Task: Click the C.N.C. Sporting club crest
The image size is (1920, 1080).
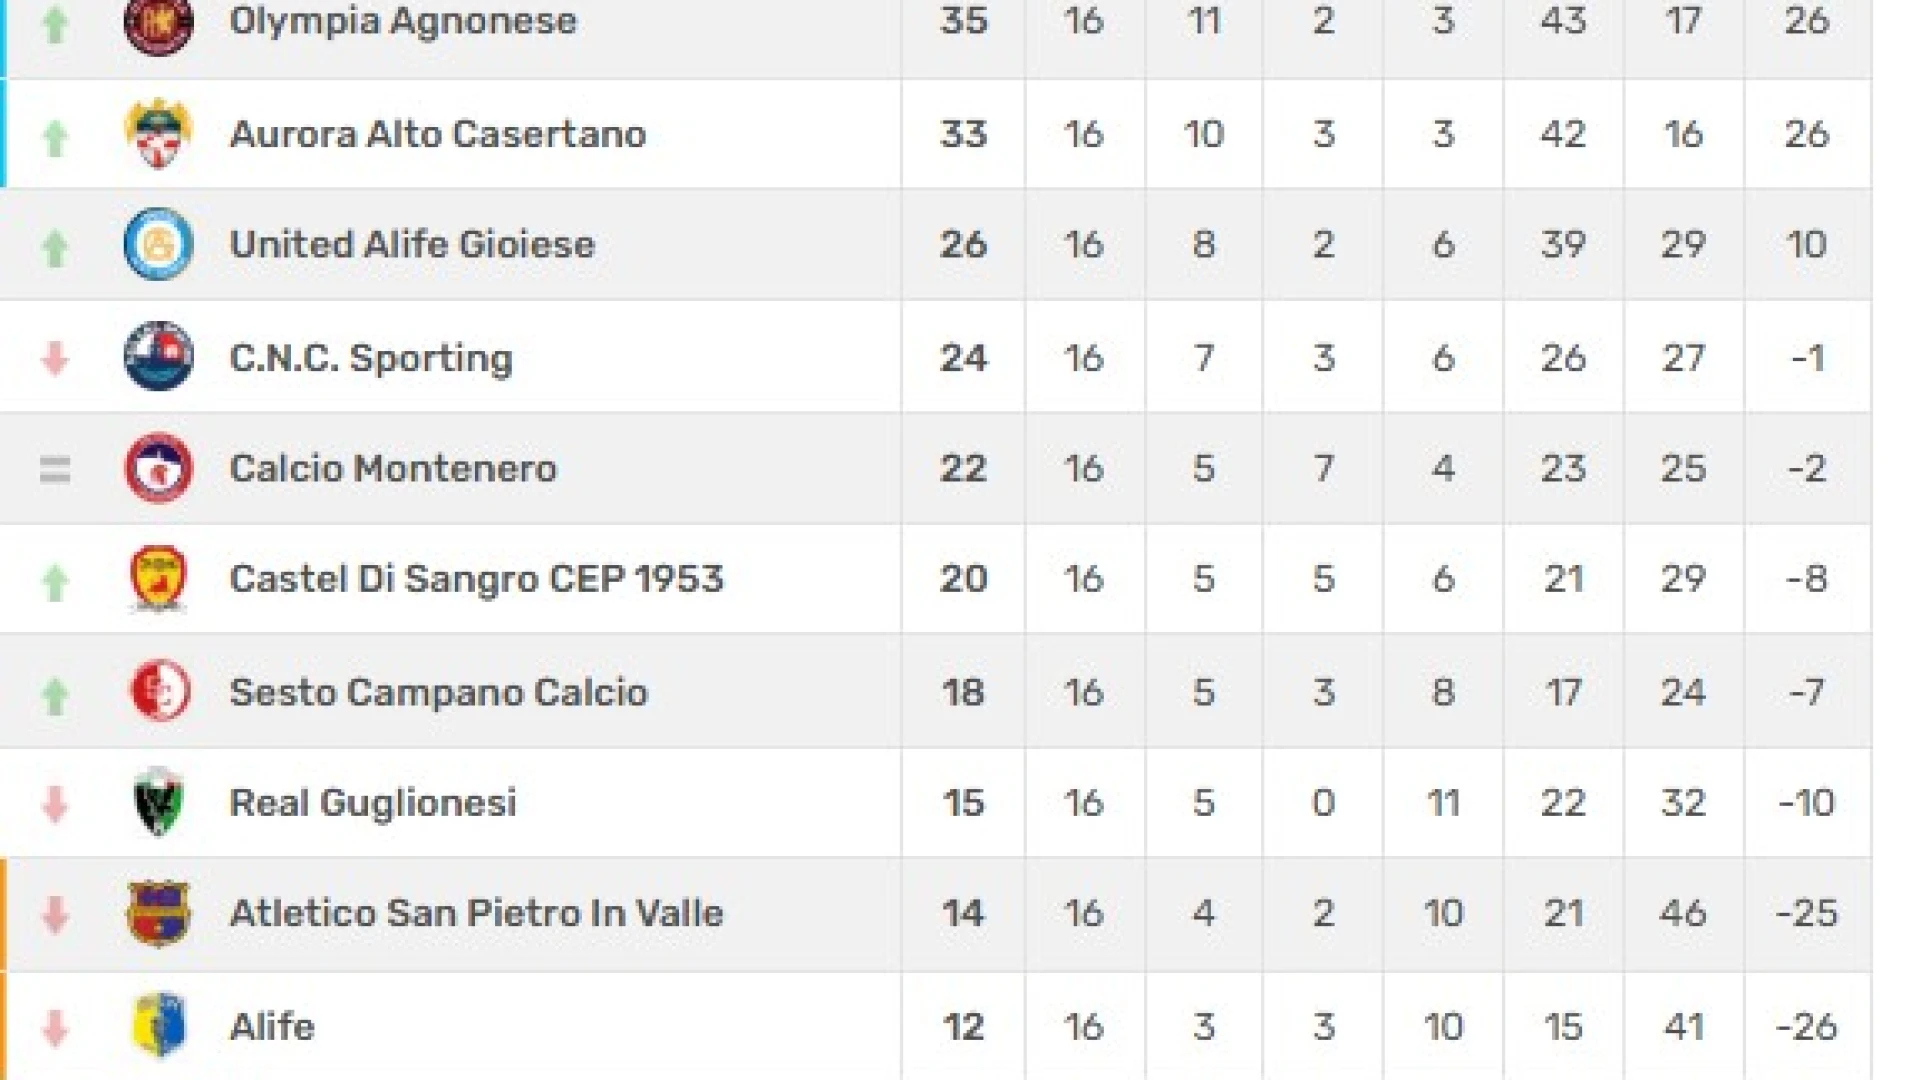Action: (158, 356)
